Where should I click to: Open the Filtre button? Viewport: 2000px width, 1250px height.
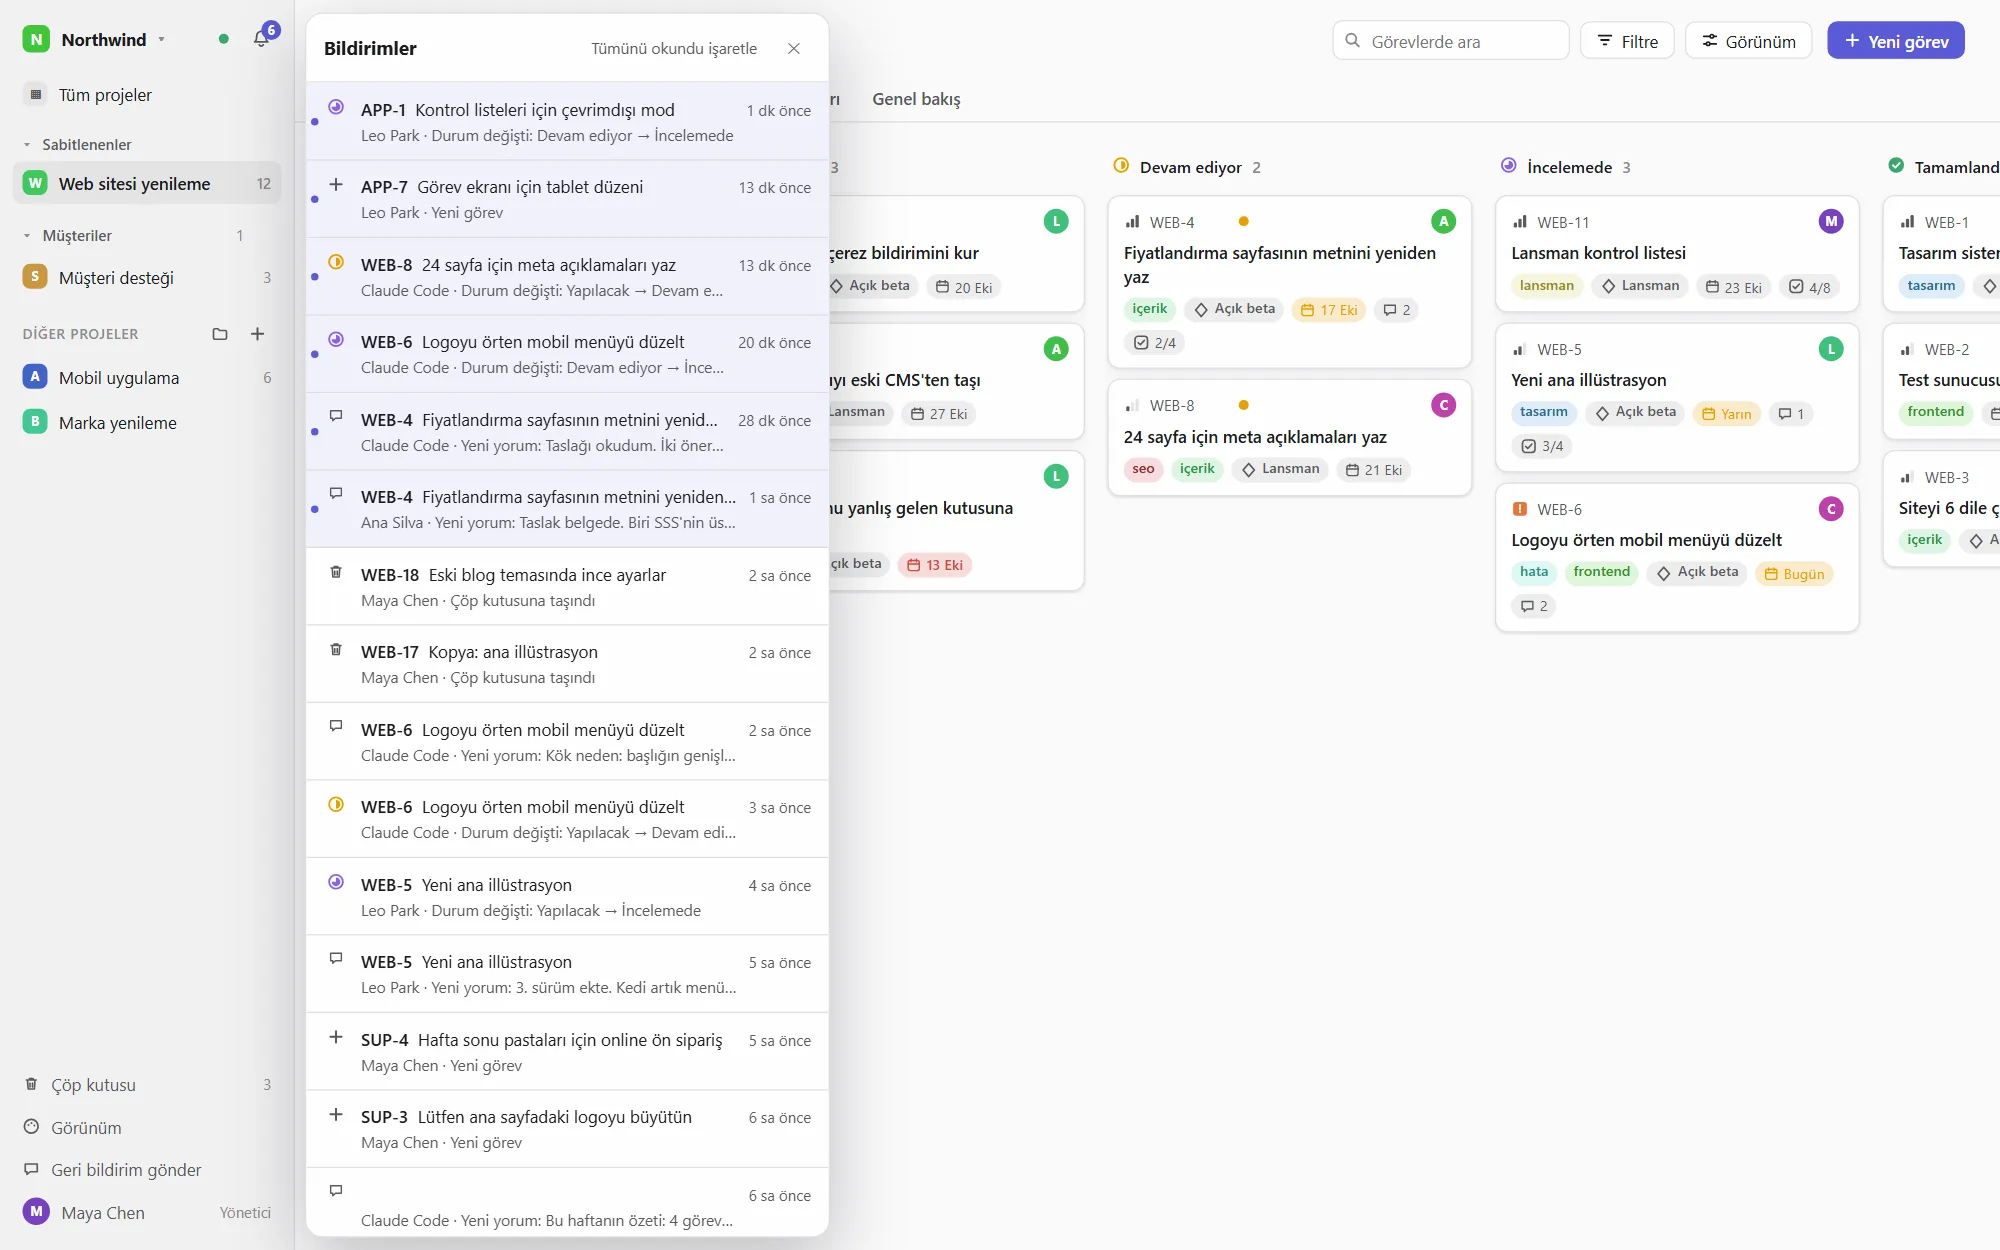[1627, 41]
